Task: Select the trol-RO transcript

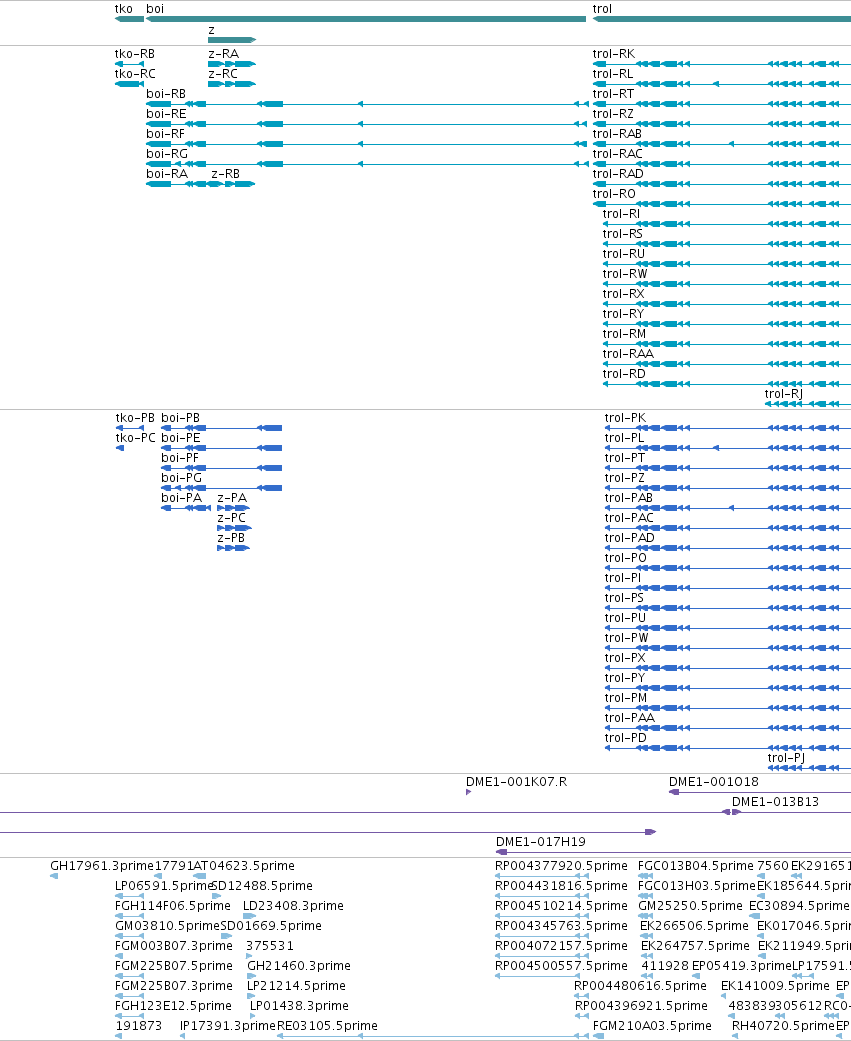Action: point(614,193)
